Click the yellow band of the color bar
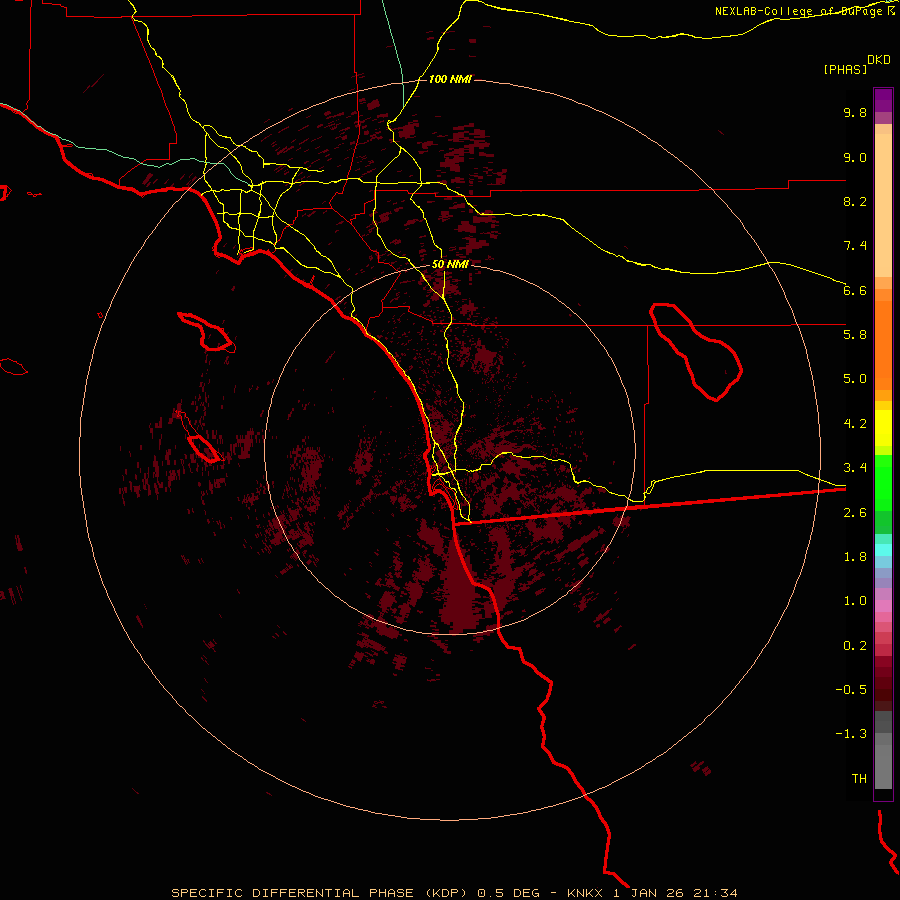900x900 pixels. point(883,428)
